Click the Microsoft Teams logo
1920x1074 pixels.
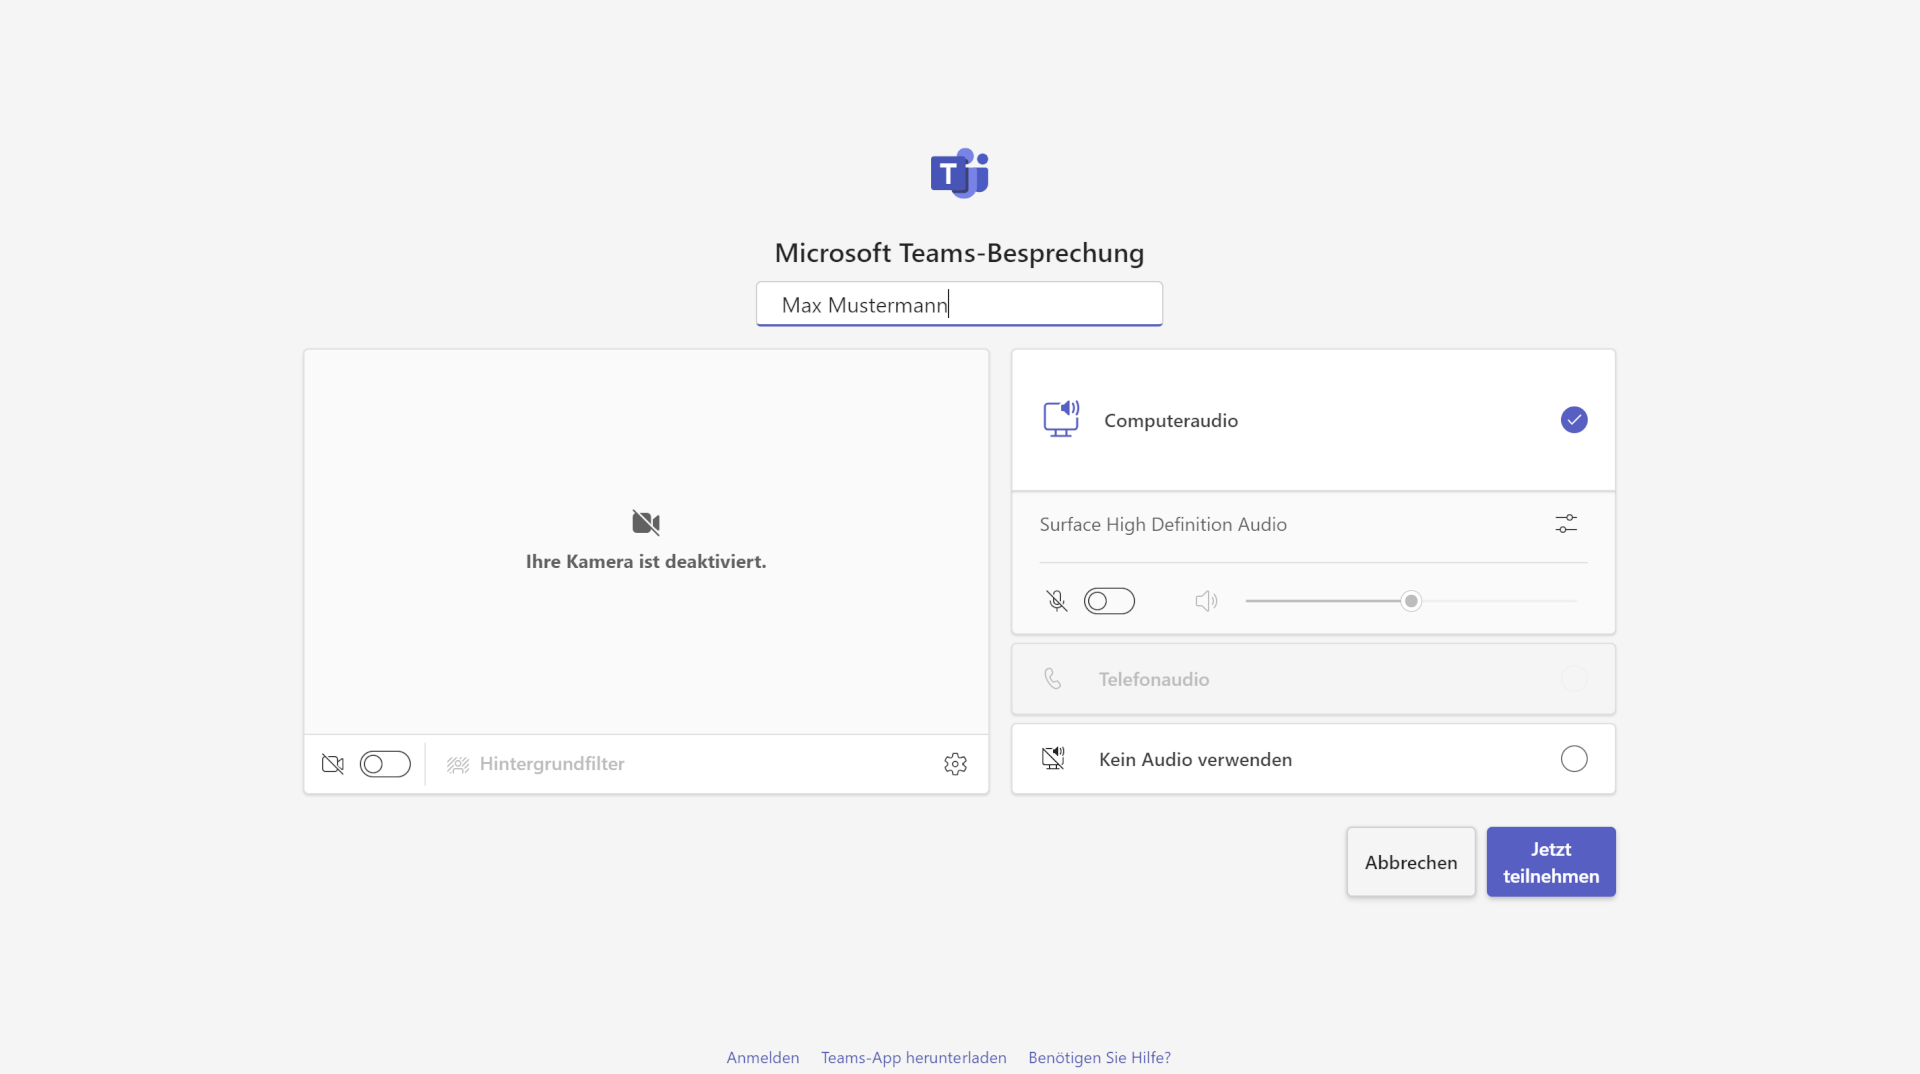(x=959, y=172)
